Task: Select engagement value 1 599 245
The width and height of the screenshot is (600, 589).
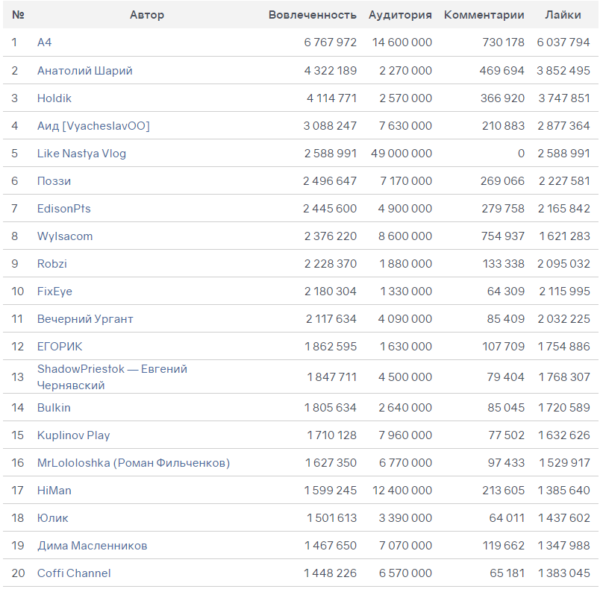Action: 330,490
